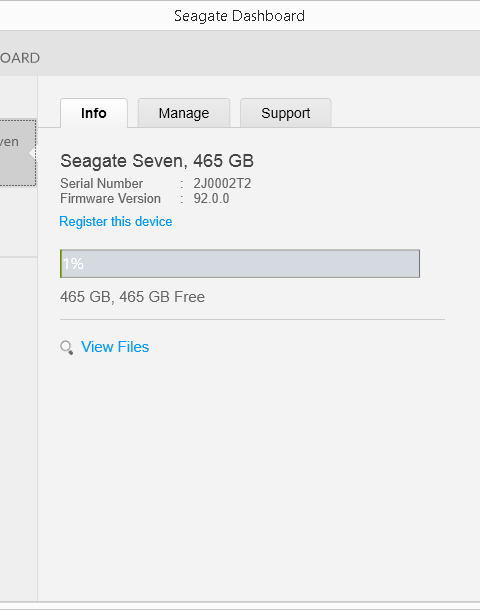Open the View Files link

pos(115,347)
